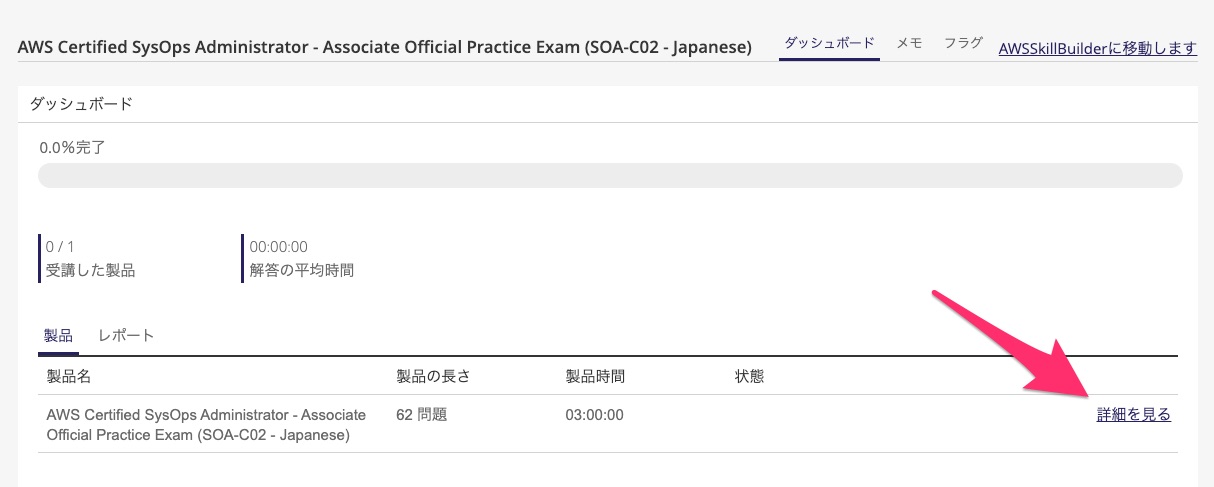Switch to the メモ tab
The height and width of the screenshot is (487, 1214).
[x=909, y=43]
